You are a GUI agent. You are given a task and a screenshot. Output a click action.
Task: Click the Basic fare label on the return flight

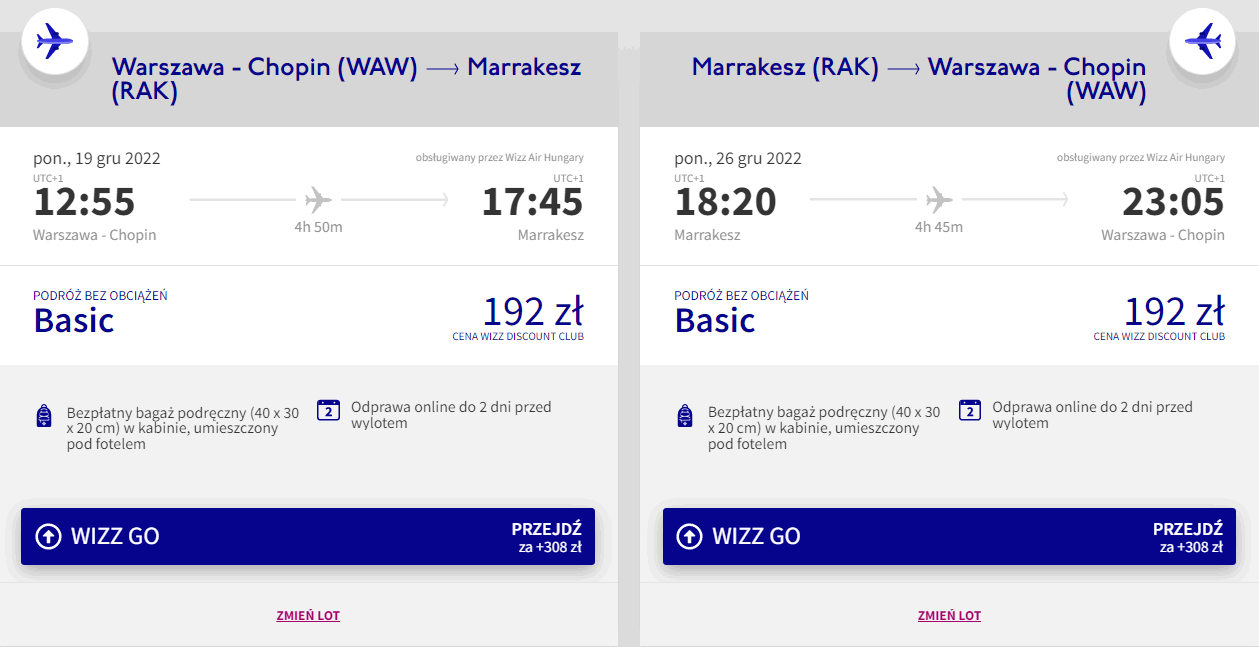715,320
